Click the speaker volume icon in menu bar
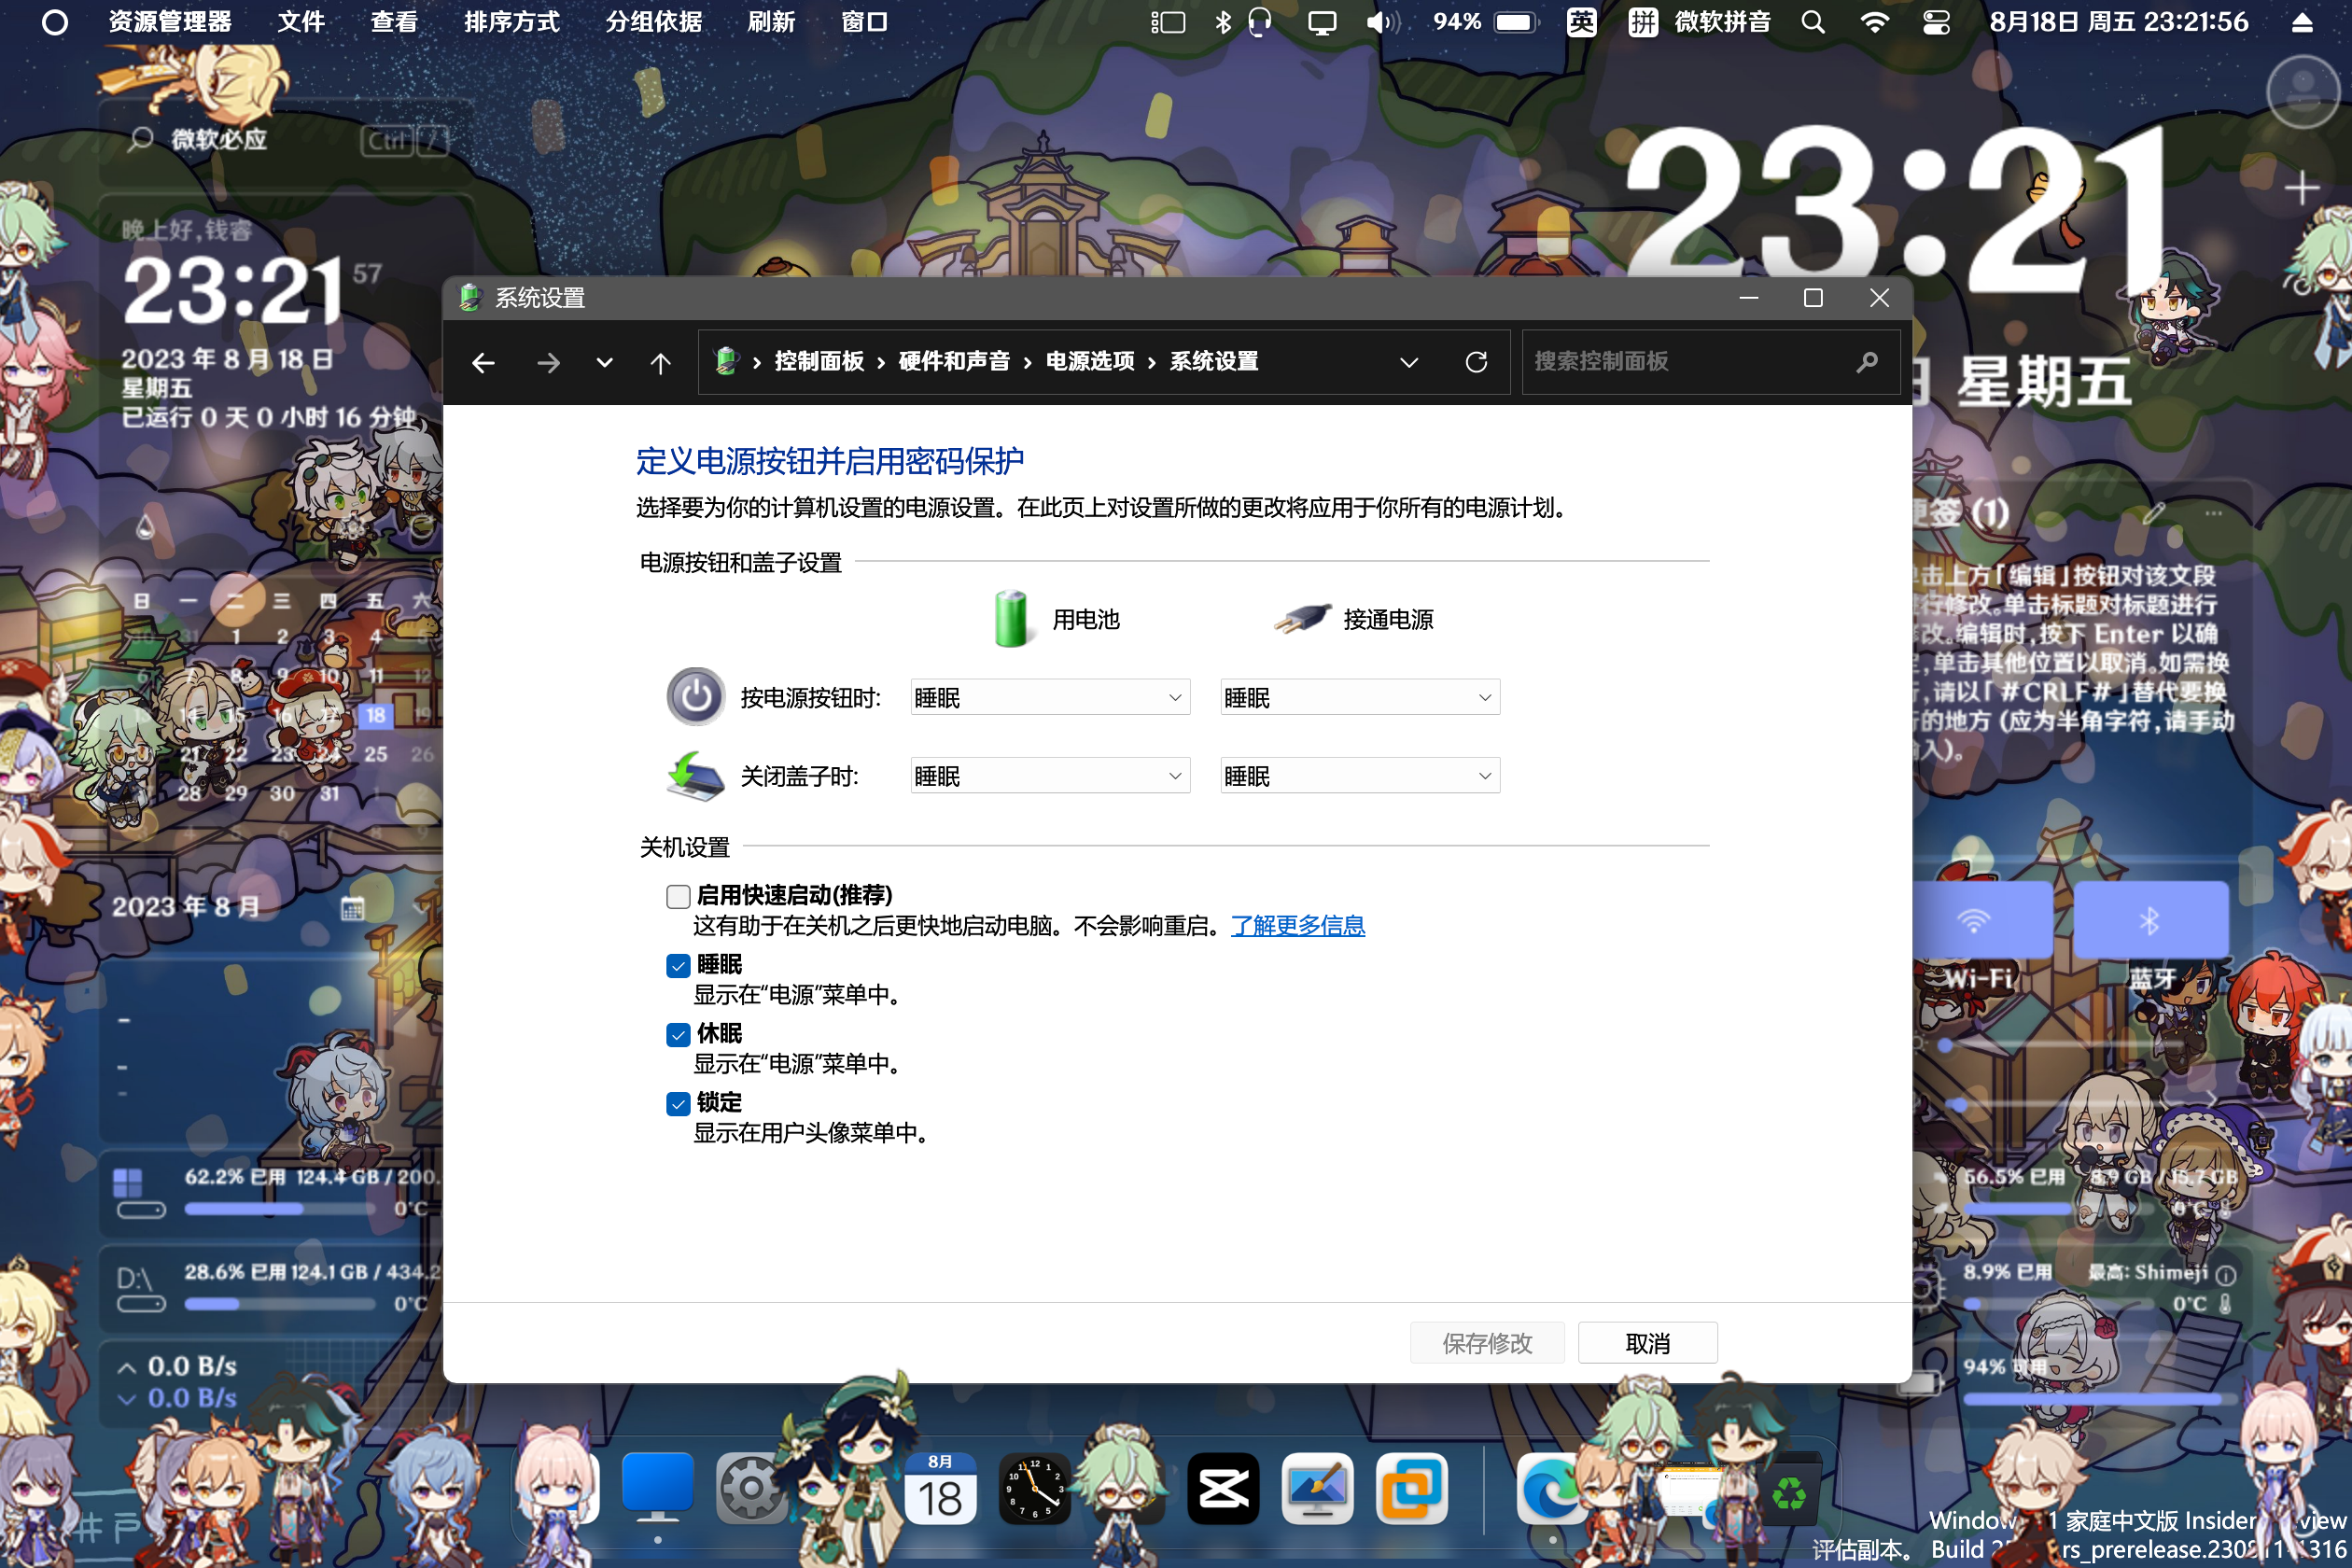 (1383, 22)
